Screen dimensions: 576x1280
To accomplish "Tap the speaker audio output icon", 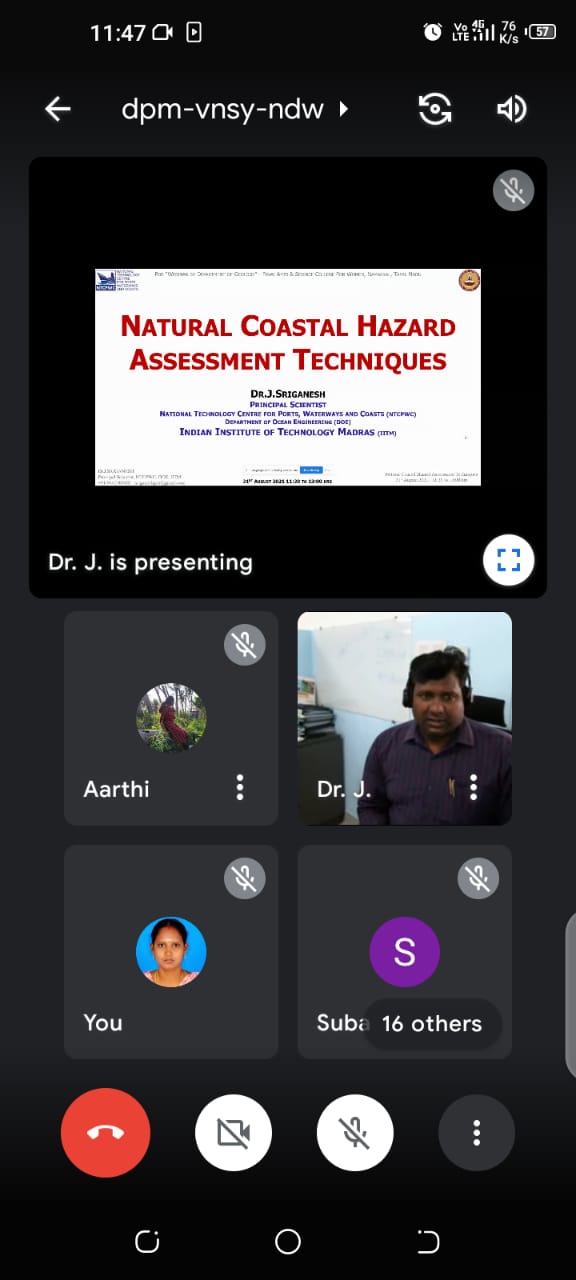I will (x=511, y=109).
